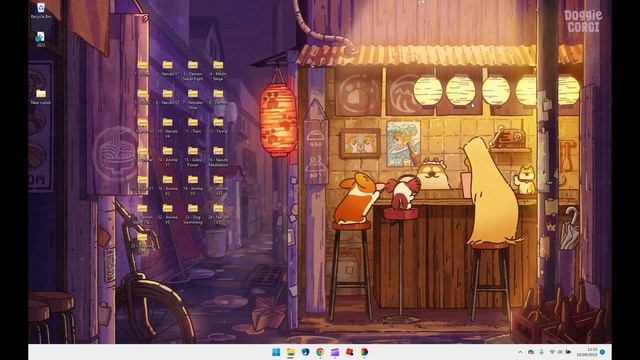Image resolution: width=640 pixels, height=360 pixels.
Task: Open the 15 - Goku Power folder
Action: [193, 157]
